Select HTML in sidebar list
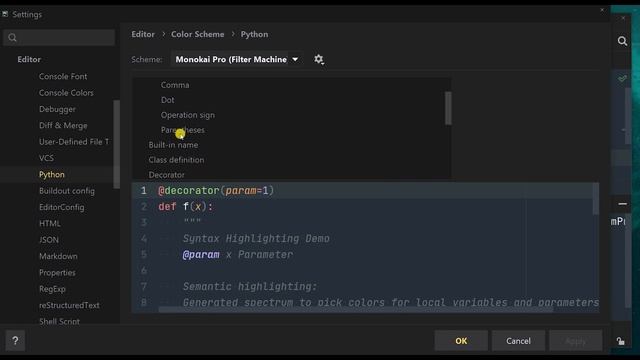The image size is (640, 360). [x=50, y=223]
